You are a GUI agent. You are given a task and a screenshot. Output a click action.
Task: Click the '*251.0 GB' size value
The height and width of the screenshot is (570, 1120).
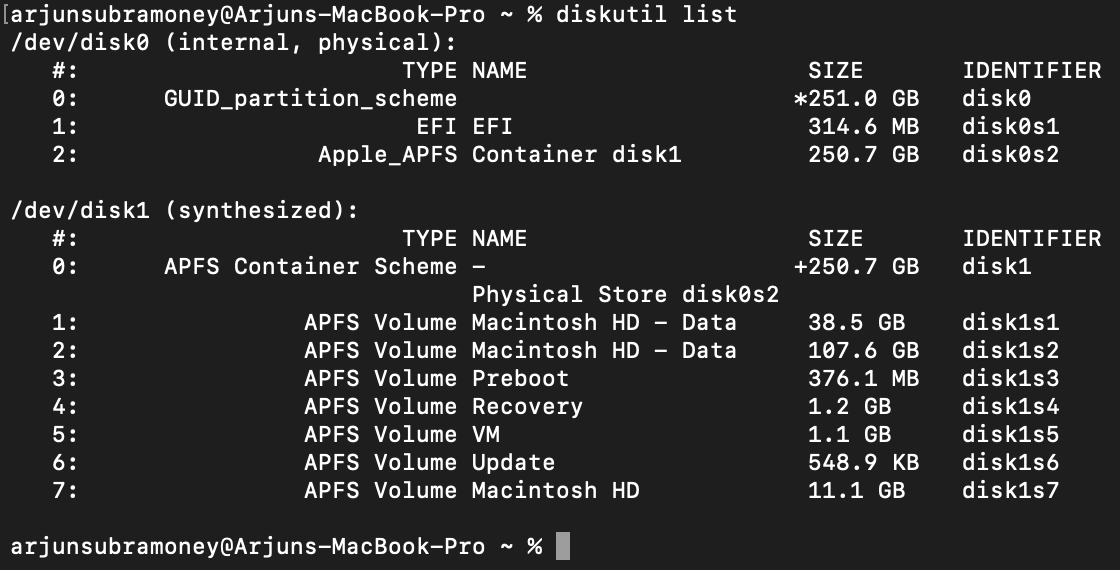856,99
